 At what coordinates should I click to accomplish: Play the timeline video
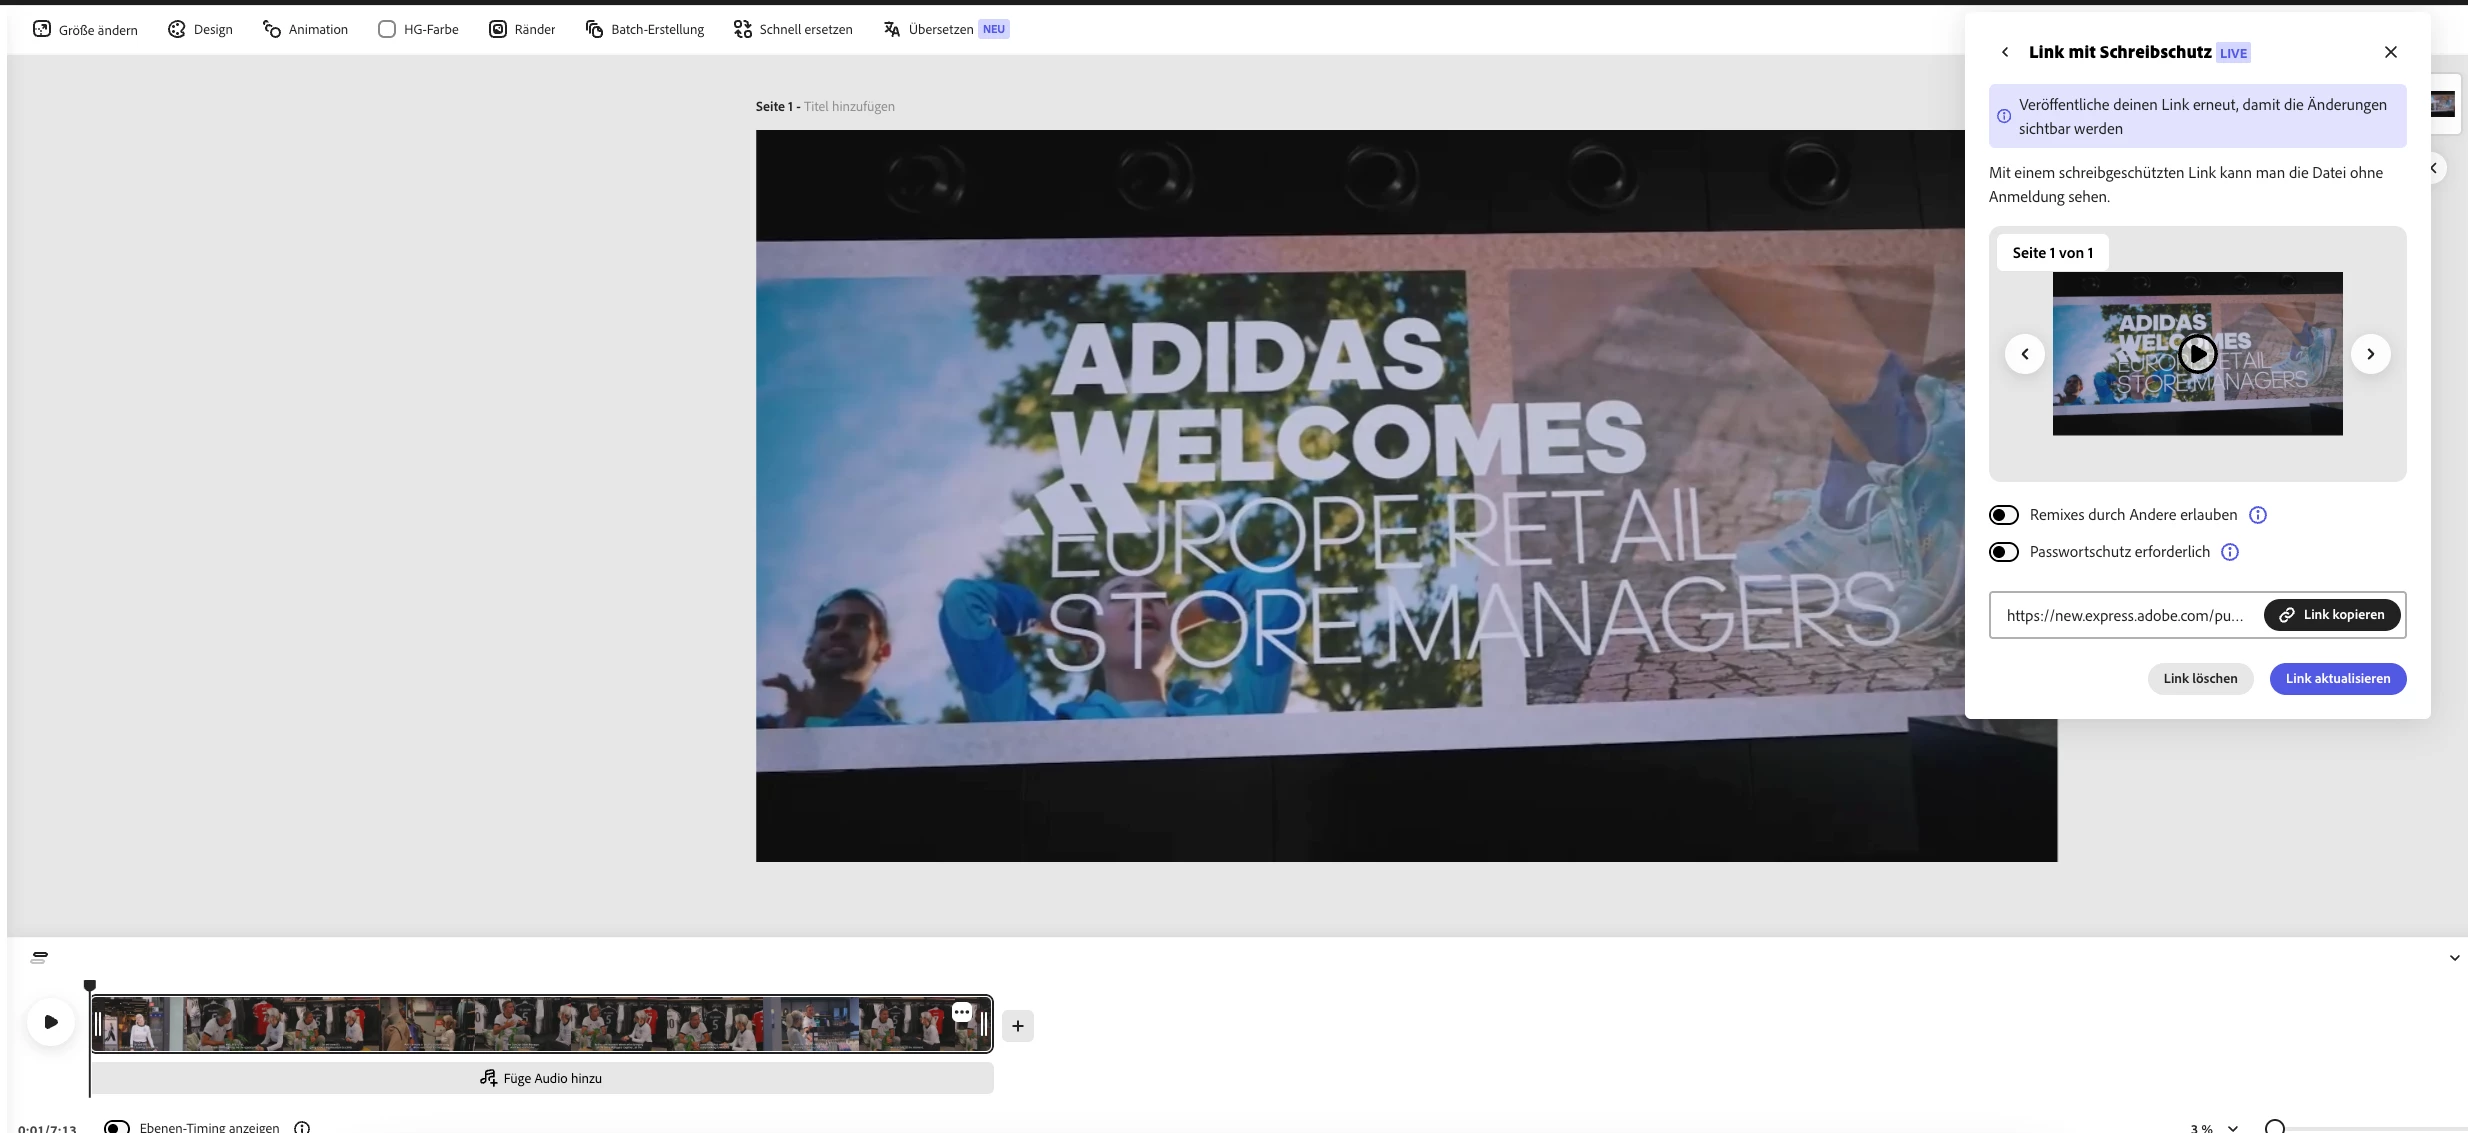[x=51, y=1022]
